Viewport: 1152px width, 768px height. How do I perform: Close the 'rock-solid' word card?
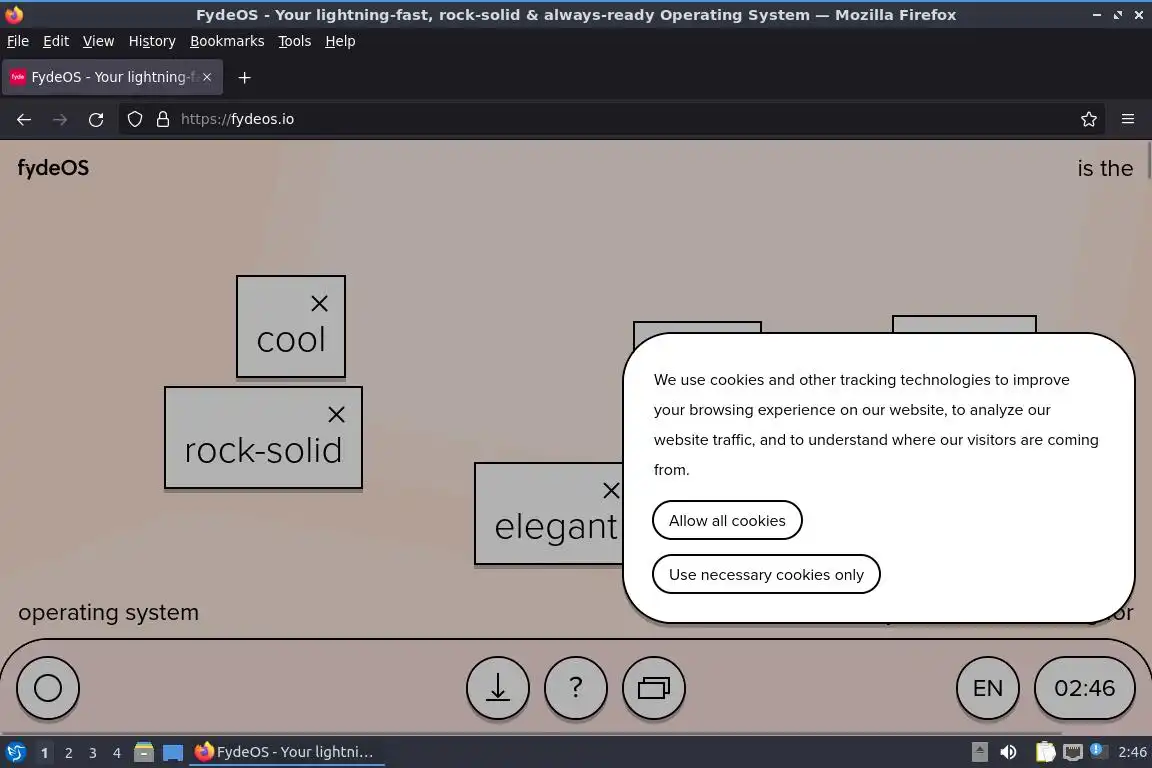[x=336, y=414]
